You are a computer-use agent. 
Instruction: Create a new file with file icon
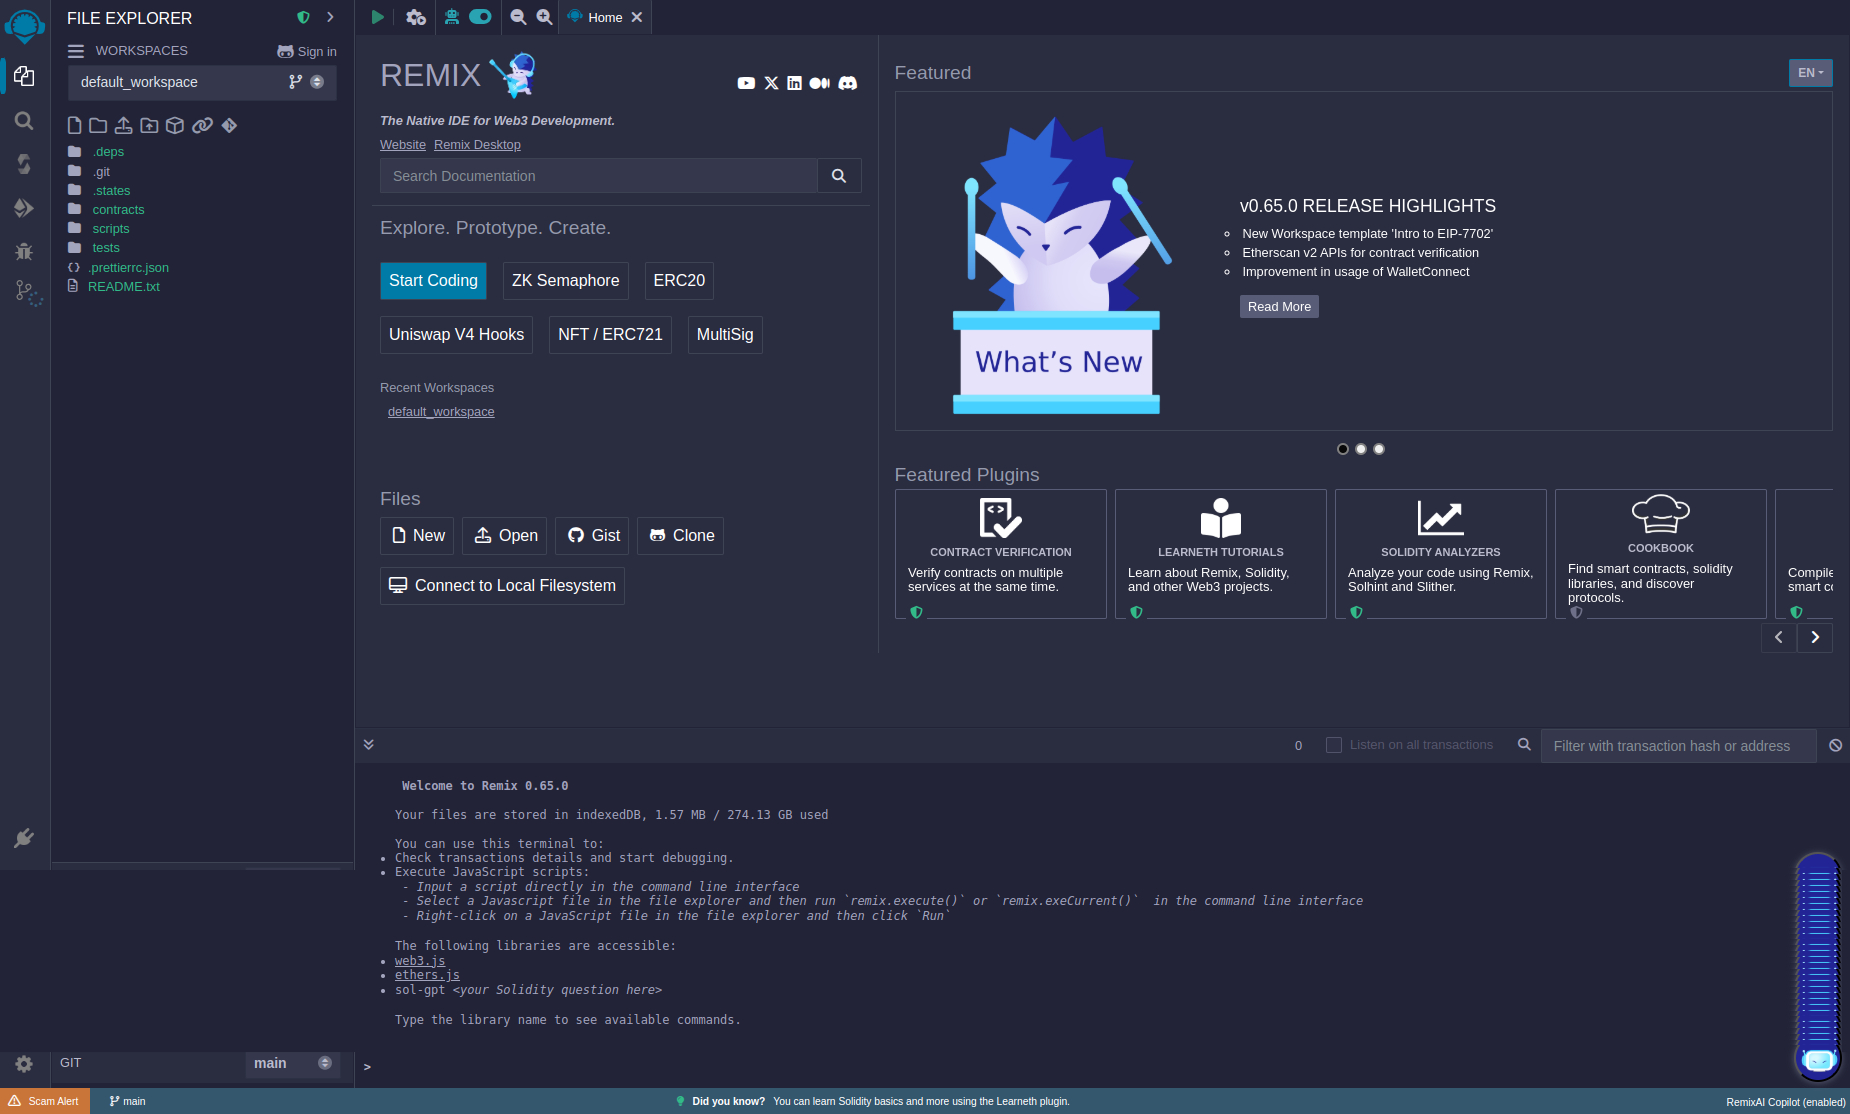coord(74,125)
